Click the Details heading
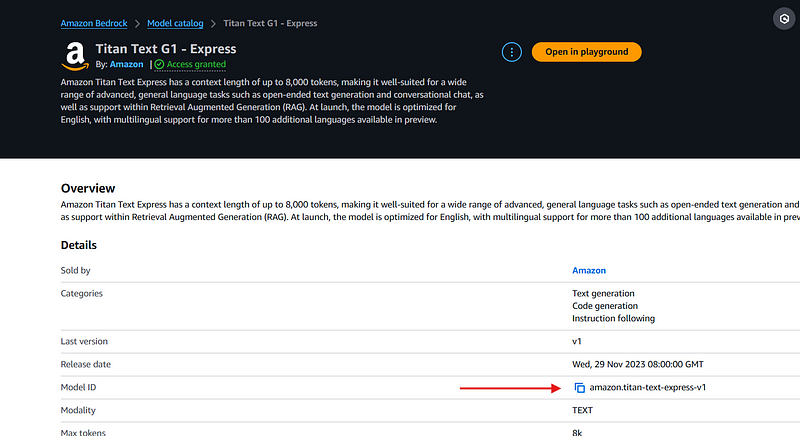 coord(79,245)
